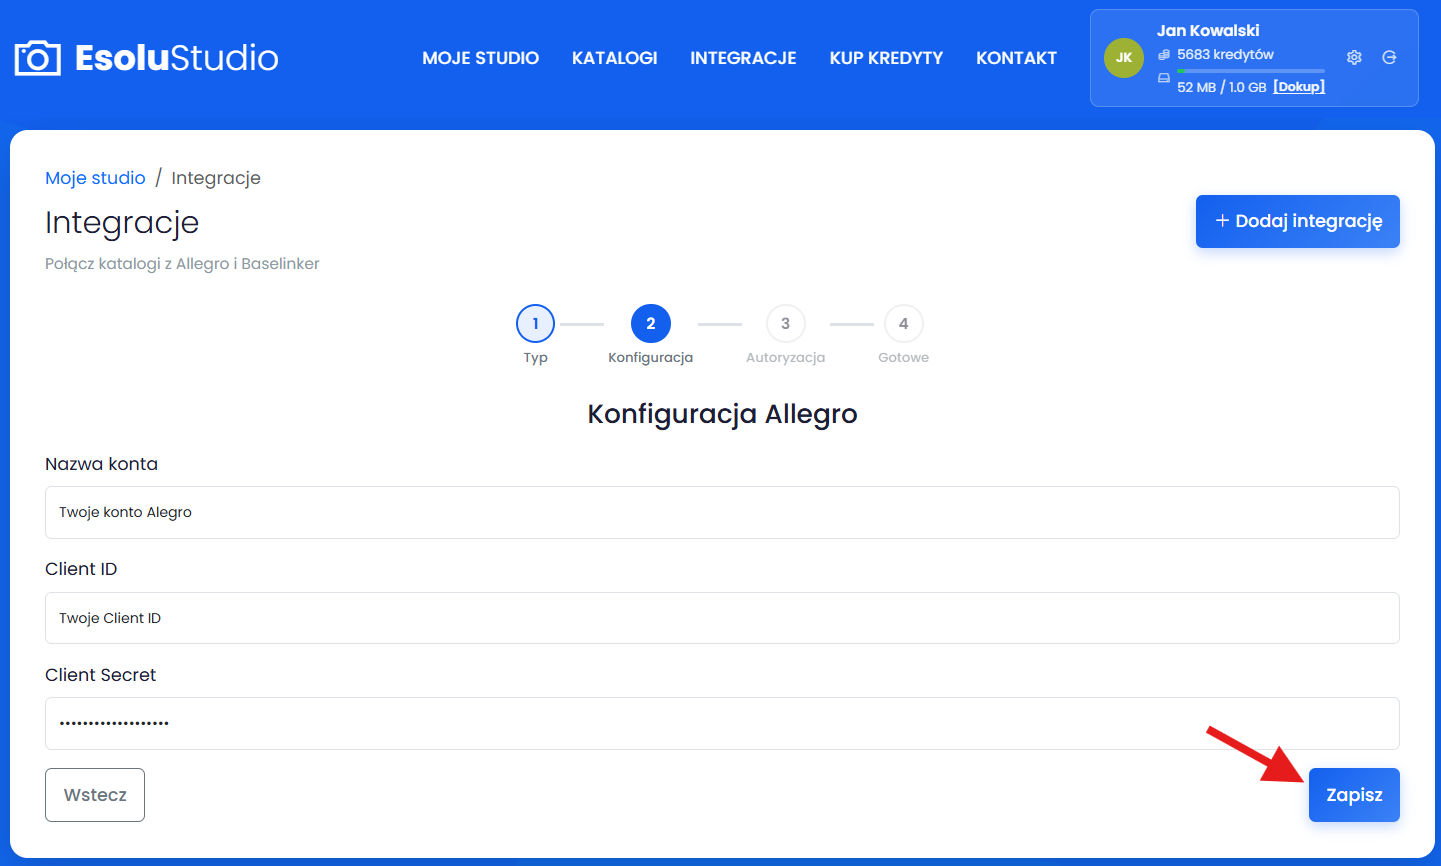Screen dimensions: 1441x866
Task: Click the 5683 kredytów text
Action: (1225, 55)
